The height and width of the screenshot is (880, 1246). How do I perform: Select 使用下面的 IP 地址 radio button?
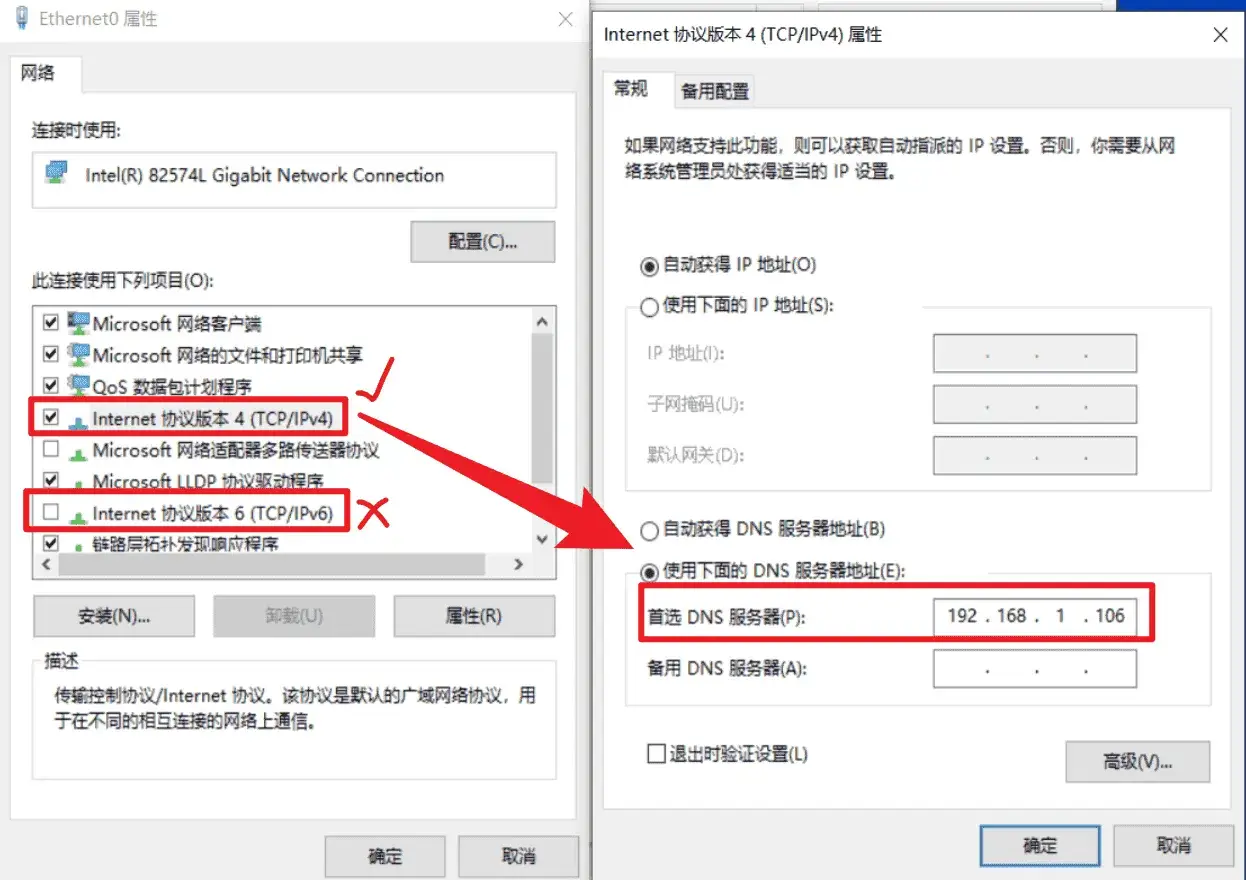(x=649, y=307)
